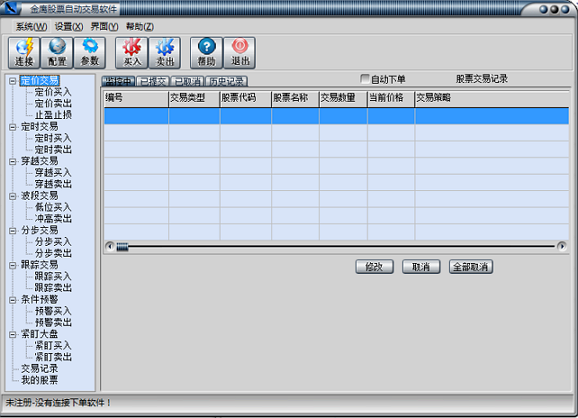The image size is (578, 418).
Task: Switch to the 已取消 tab
Action: tap(187, 81)
